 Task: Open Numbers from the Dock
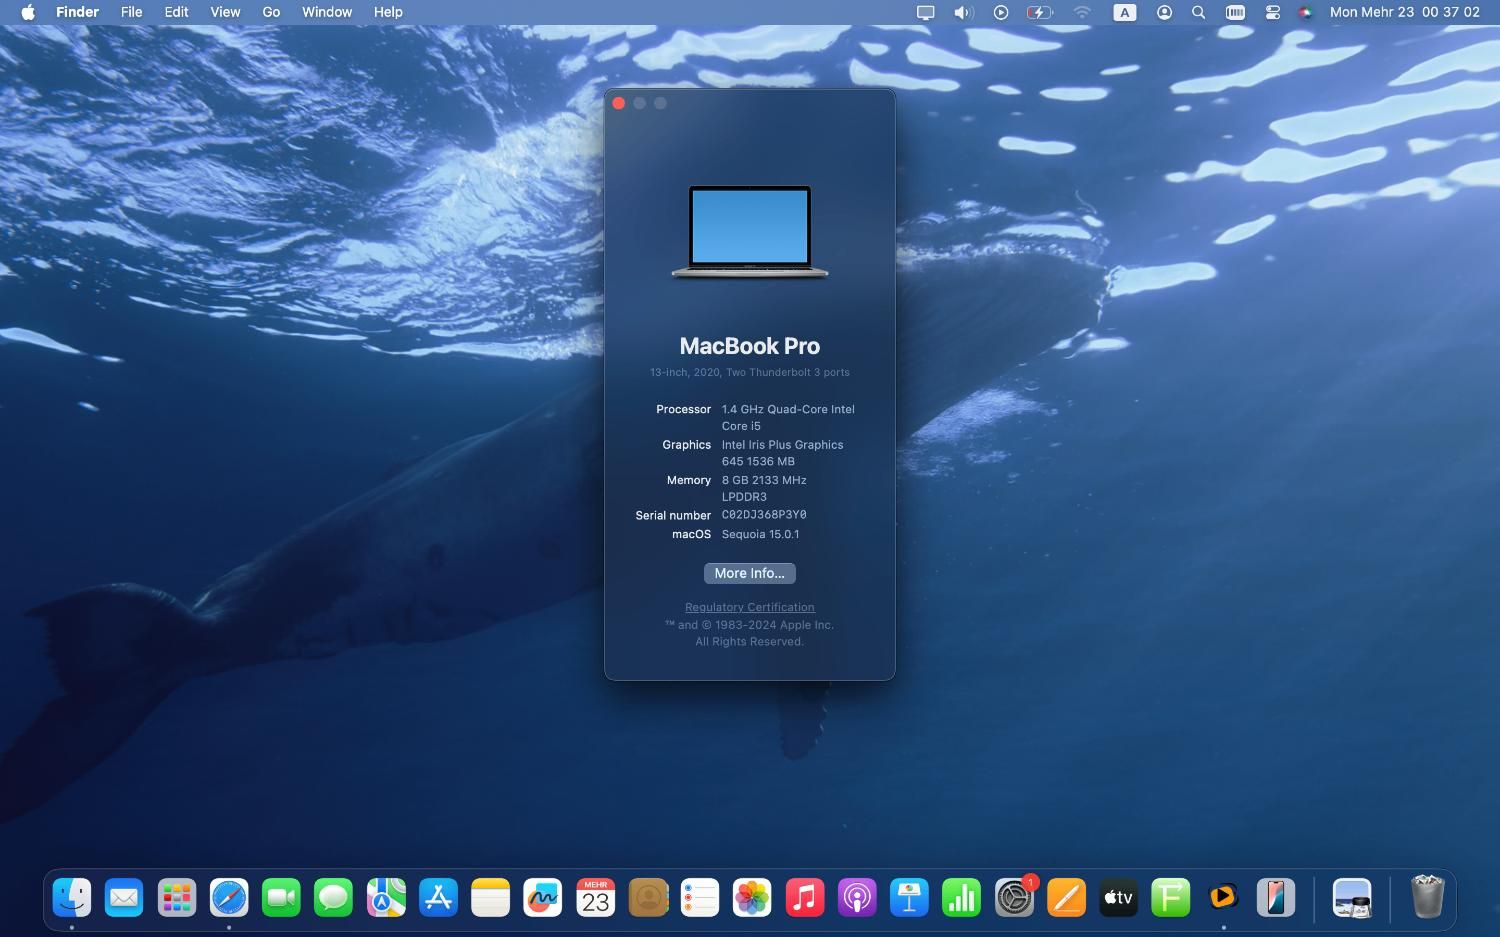click(x=961, y=897)
